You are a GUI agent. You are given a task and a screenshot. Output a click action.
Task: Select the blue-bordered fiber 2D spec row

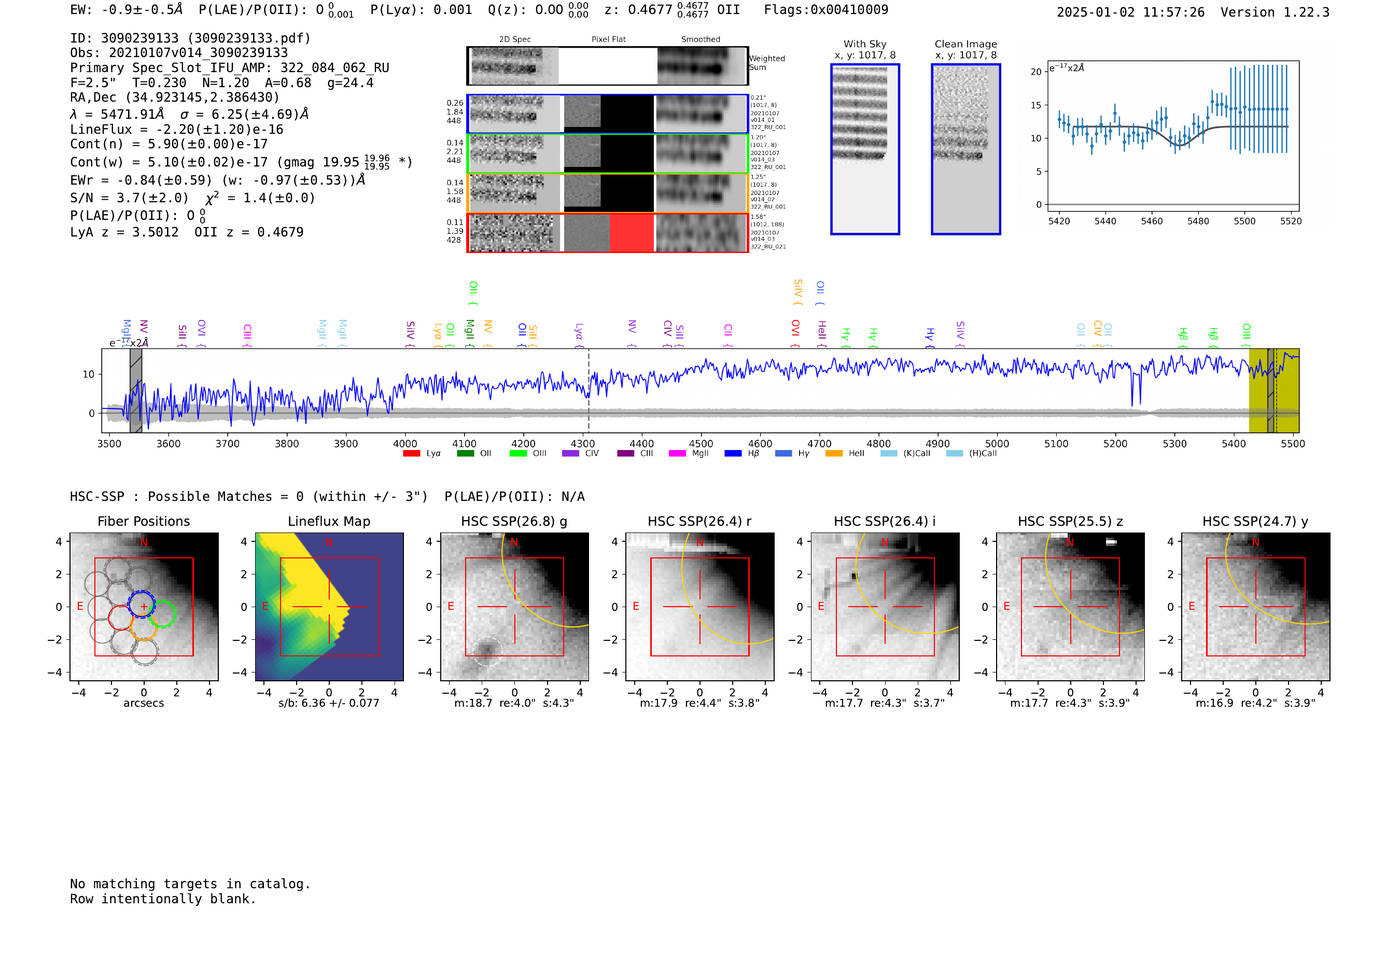point(608,114)
